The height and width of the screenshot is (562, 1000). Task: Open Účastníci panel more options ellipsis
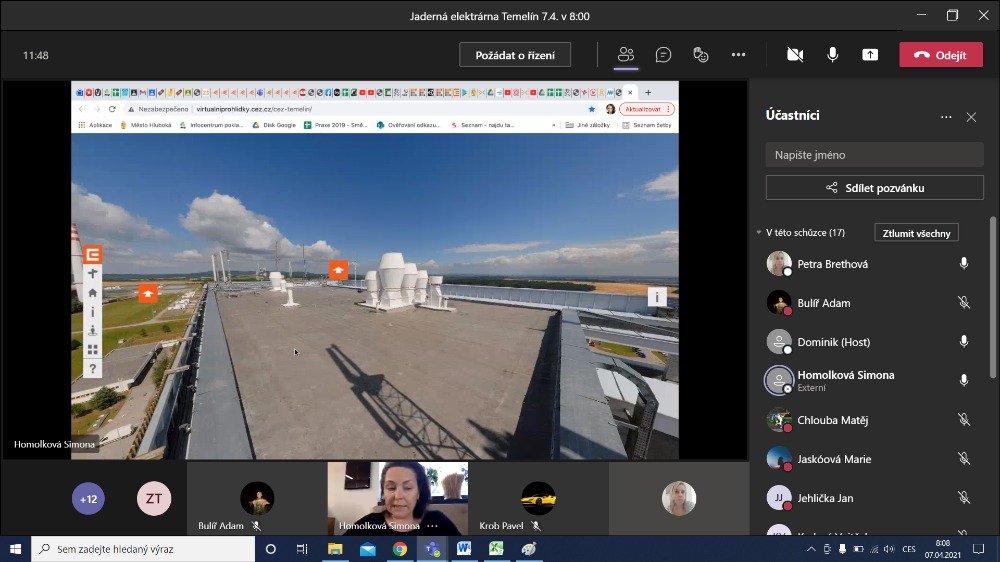(946, 117)
